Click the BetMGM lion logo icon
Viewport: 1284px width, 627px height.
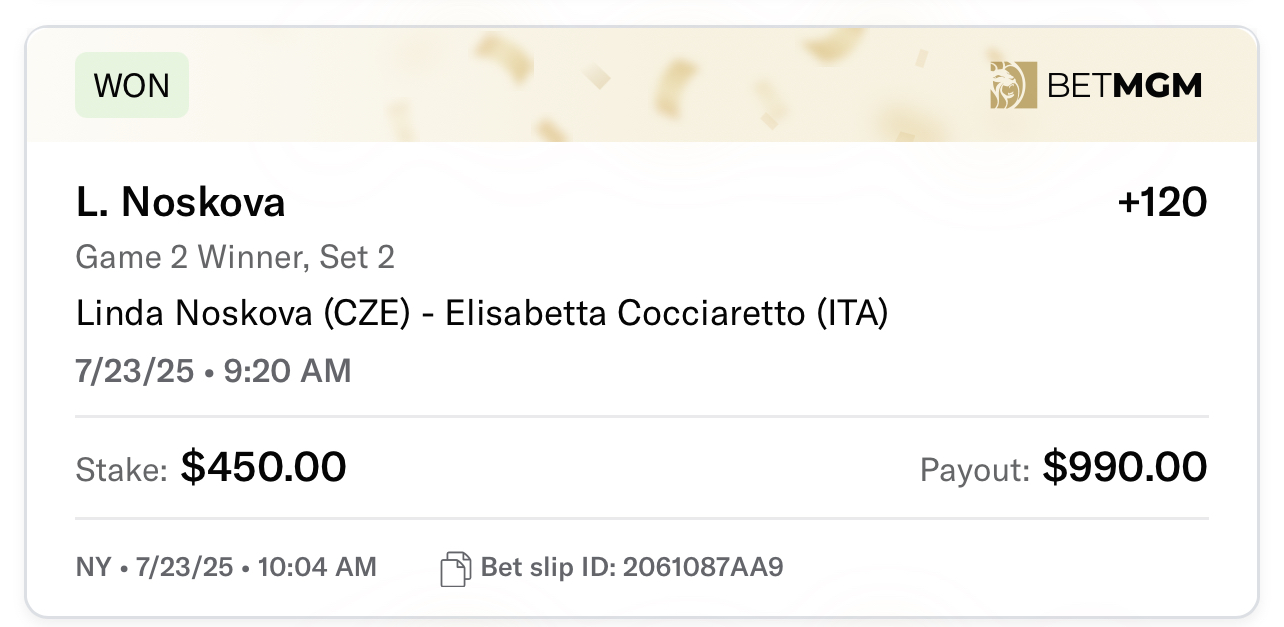click(x=1013, y=85)
